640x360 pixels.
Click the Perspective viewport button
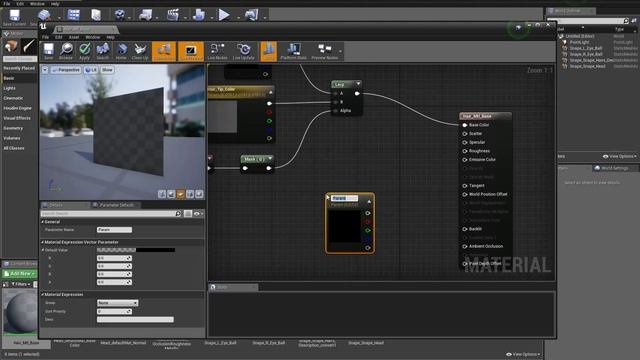(x=66, y=70)
